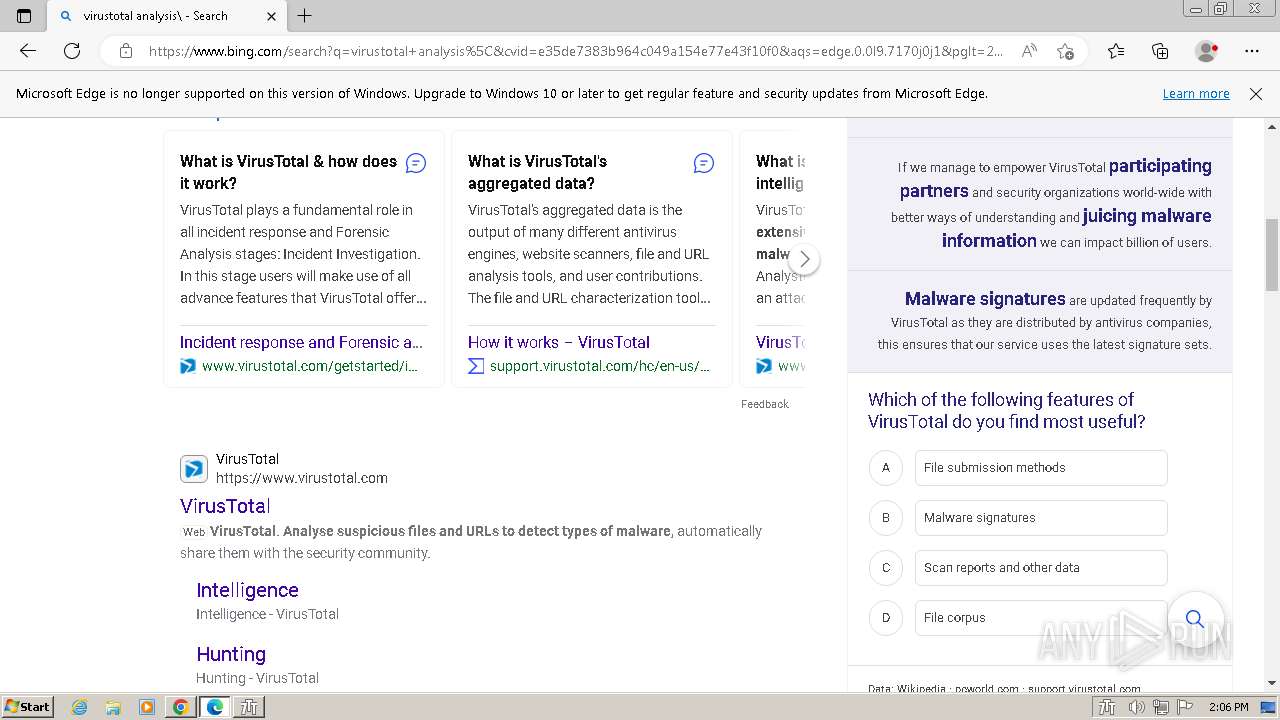1280x720 pixels.
Task: Click the 2:06 PM clock
Action: (1228, 707)
